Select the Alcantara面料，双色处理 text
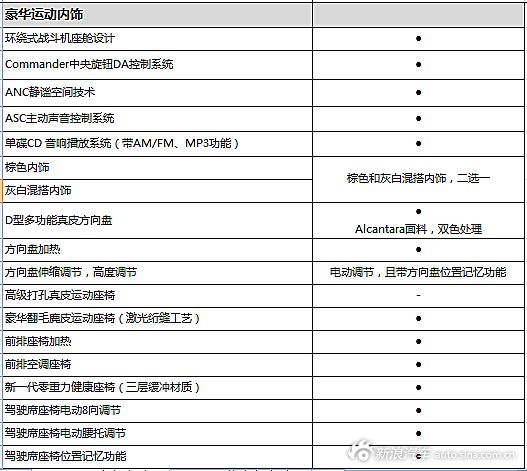The width and height of the screenshot is (527, 471). (418, 229)
